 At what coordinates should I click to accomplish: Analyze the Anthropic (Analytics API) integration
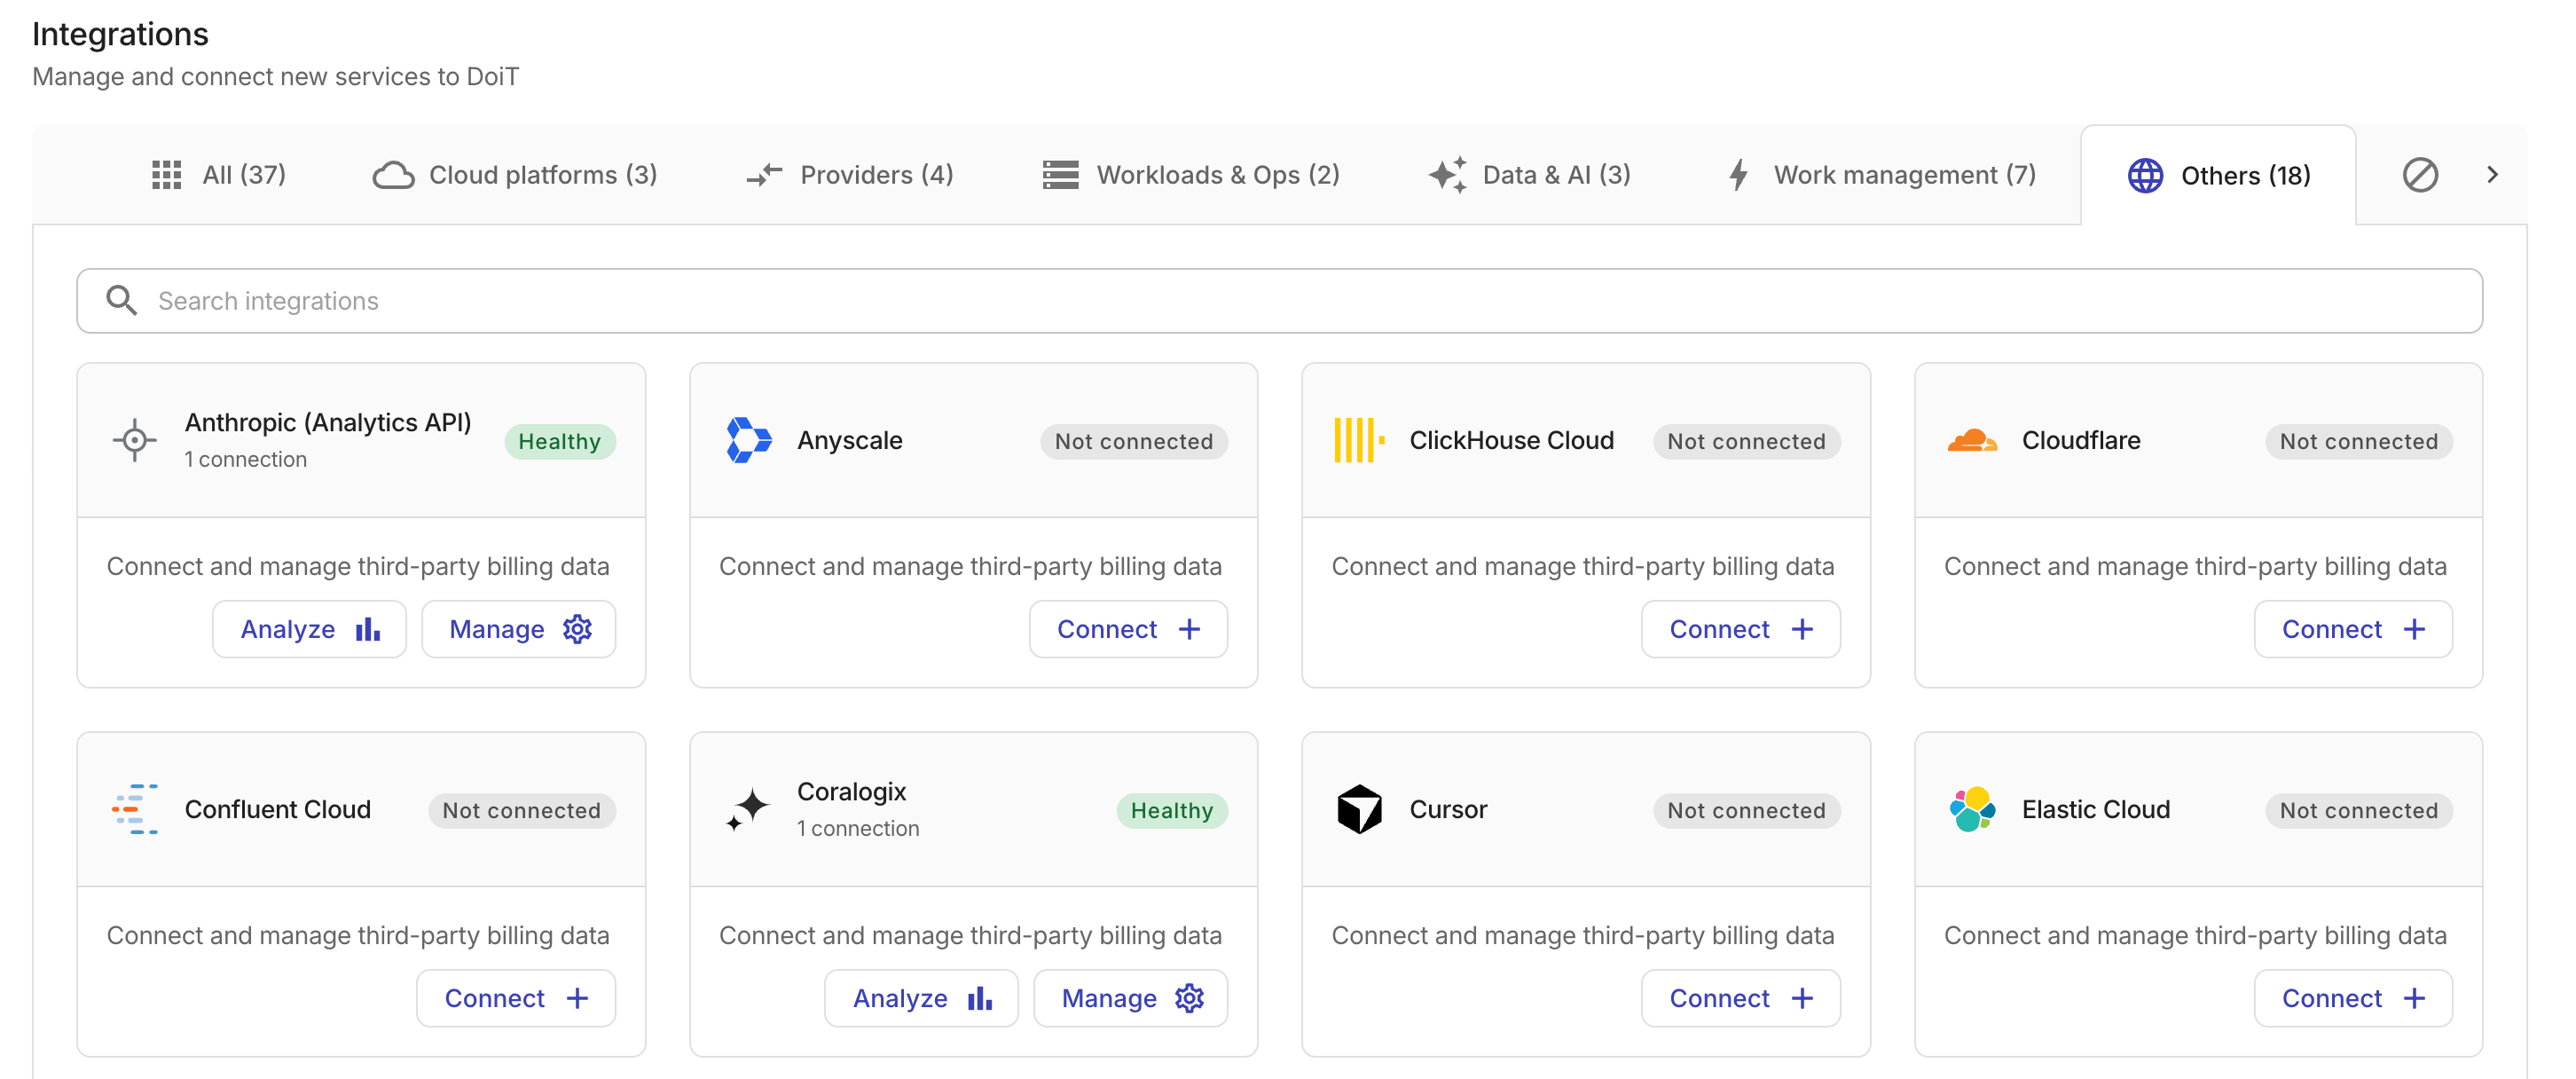click(309, 629)
